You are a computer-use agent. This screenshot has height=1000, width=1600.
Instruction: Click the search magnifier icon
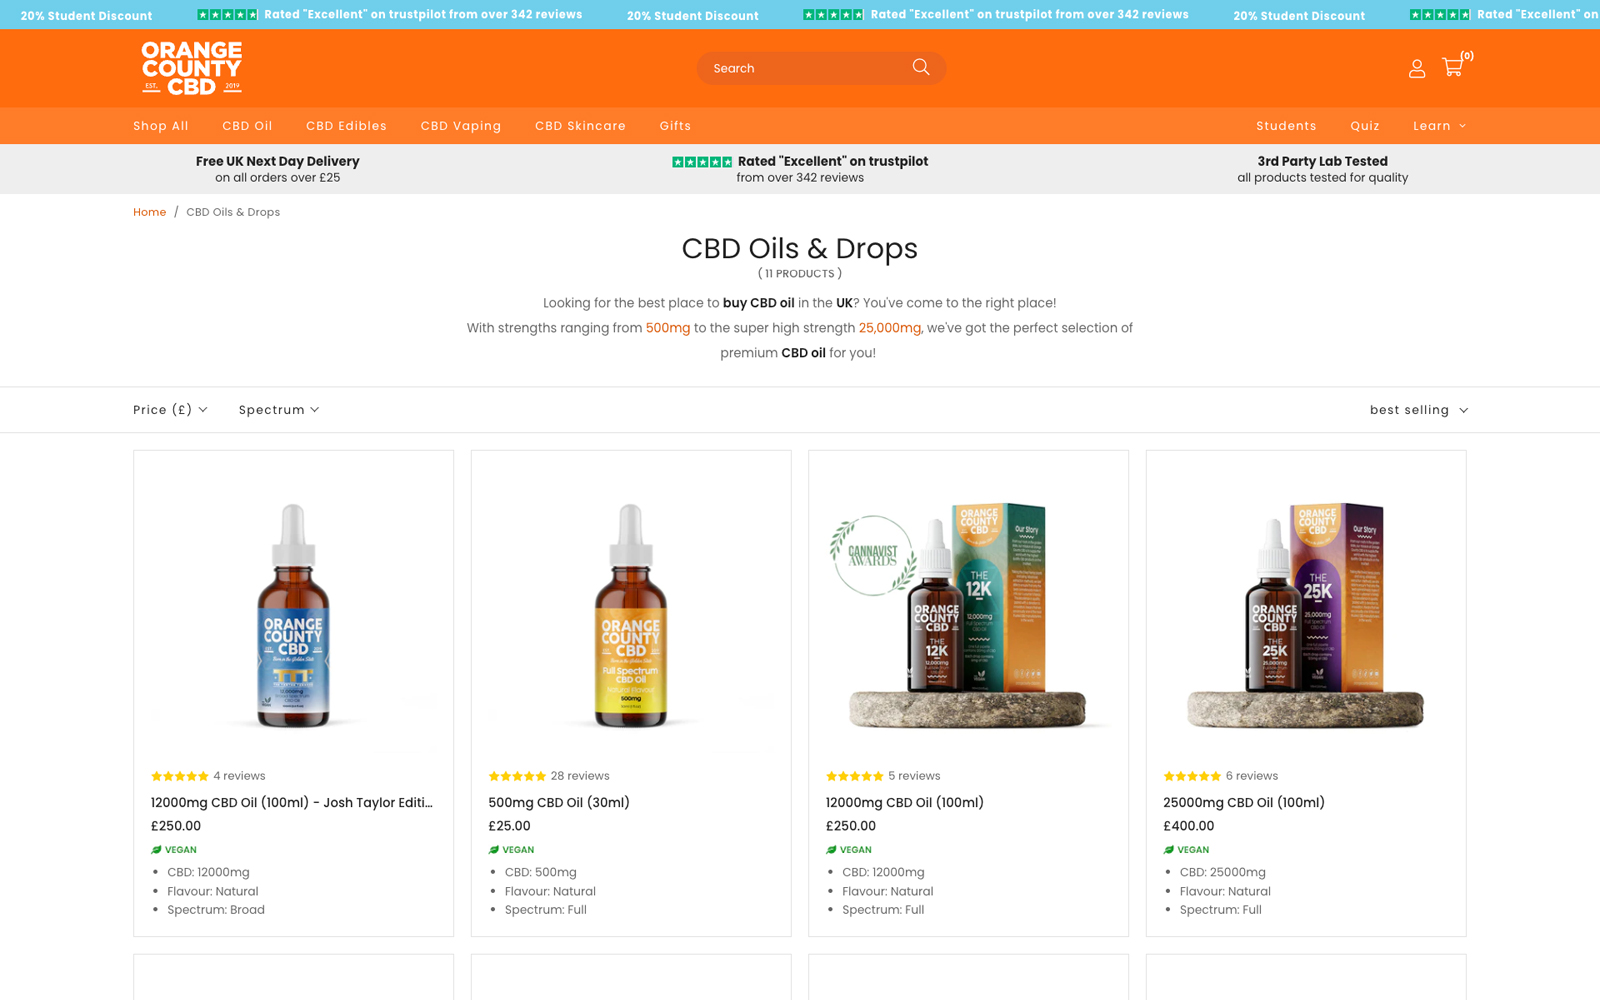click(920, 67)
